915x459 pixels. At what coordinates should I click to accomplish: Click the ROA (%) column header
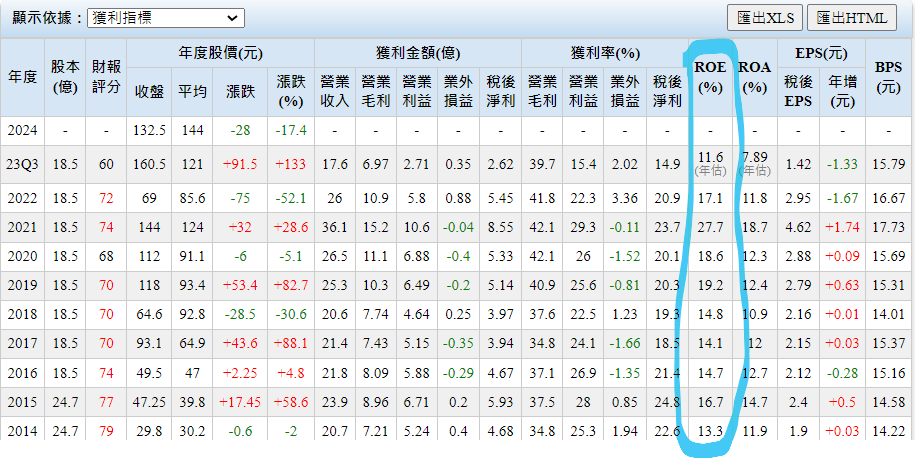point(755,77)
